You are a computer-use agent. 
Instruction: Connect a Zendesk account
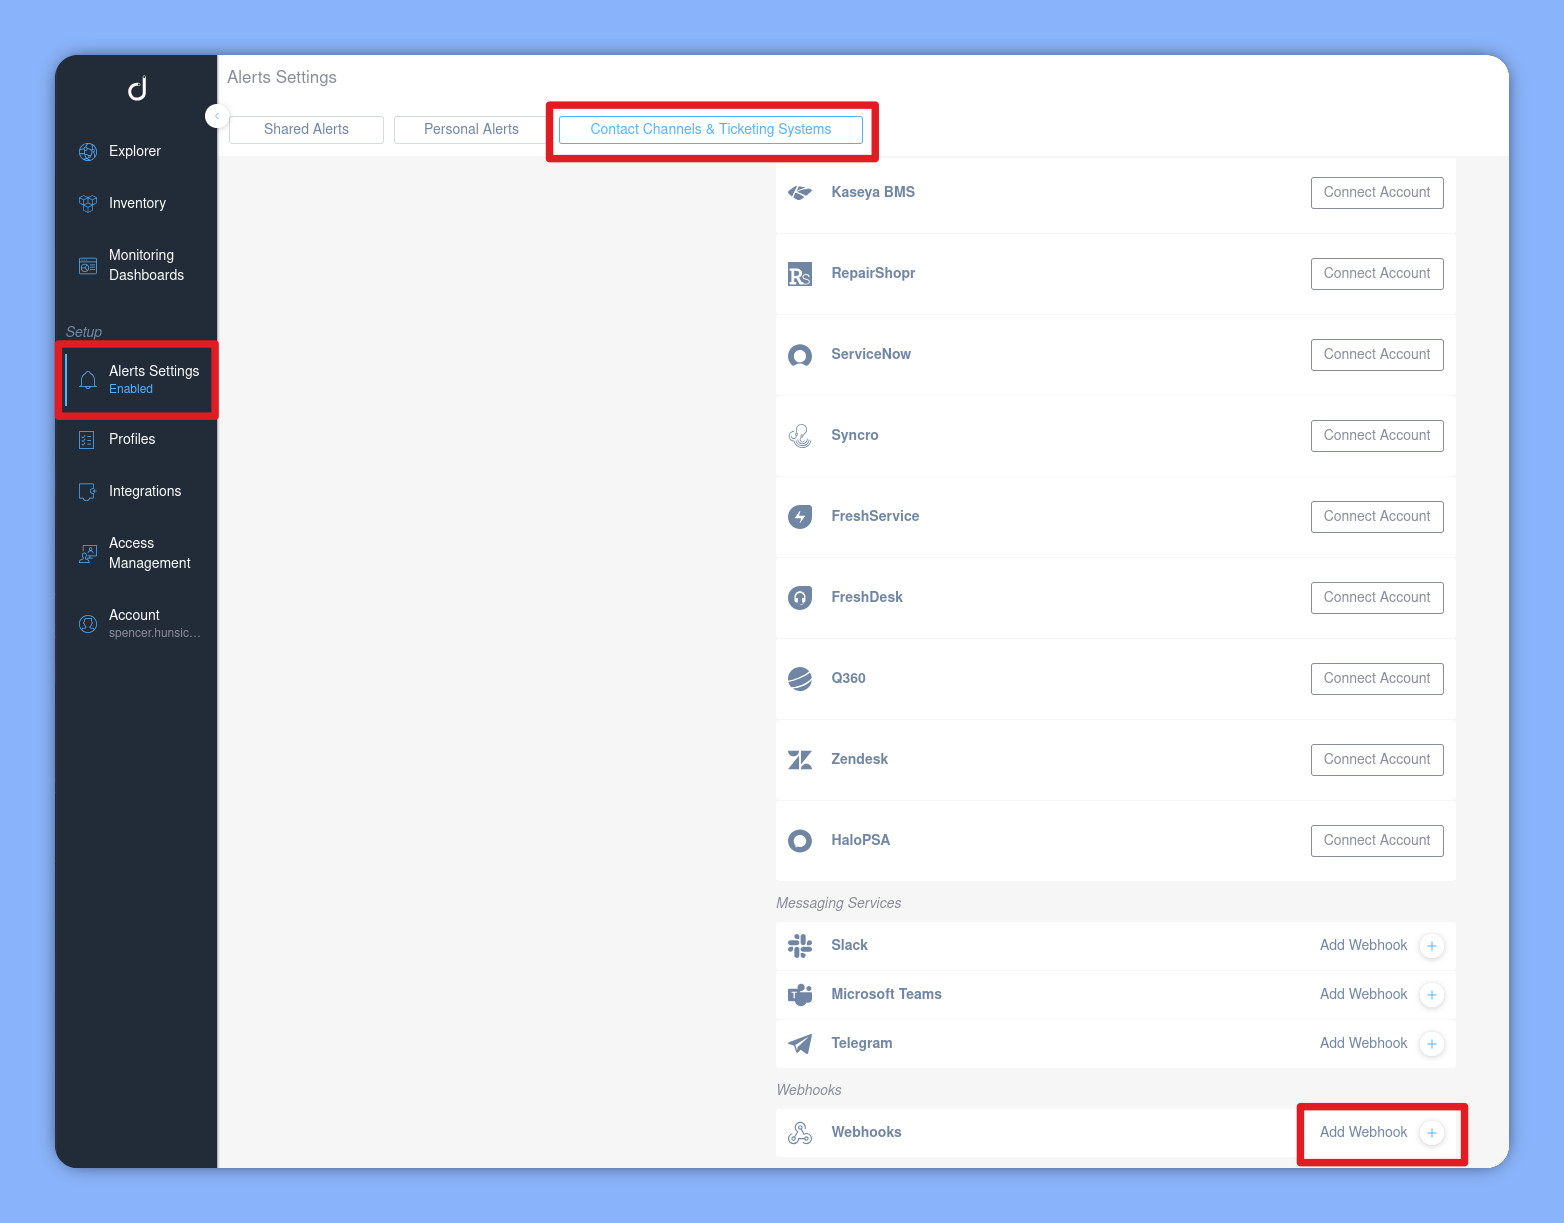point(1377,759)
